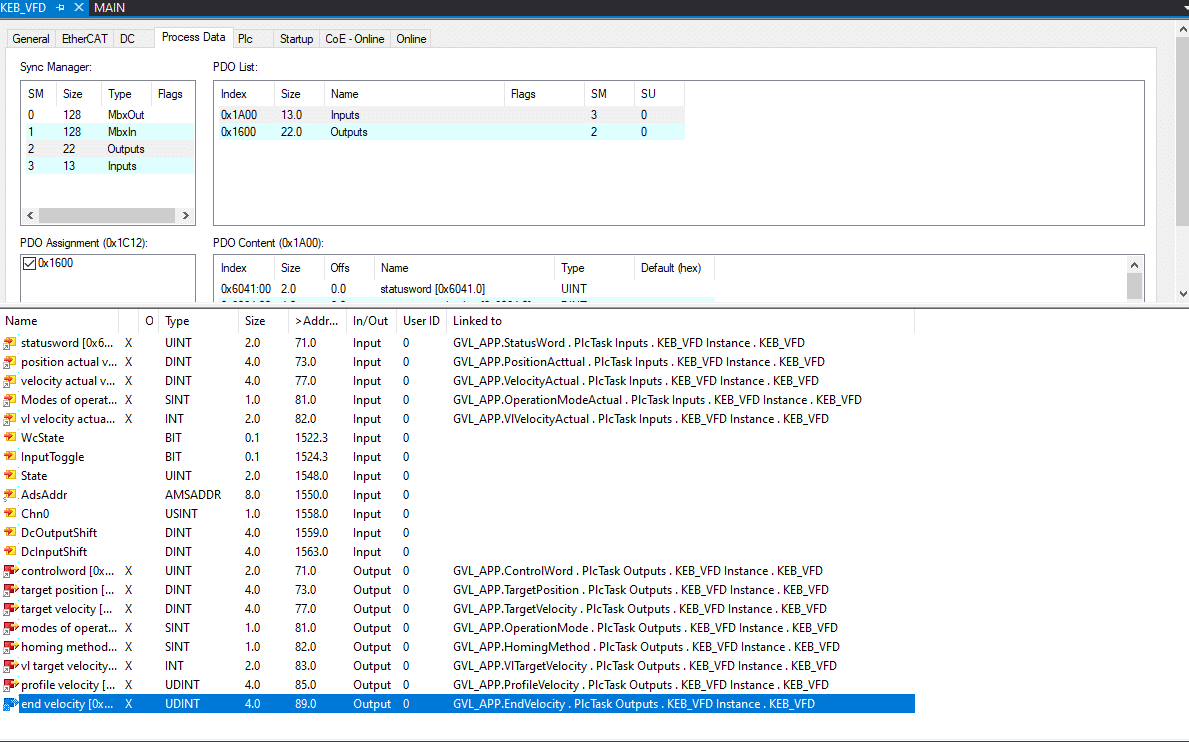This screenshot has height=742, width=1189.
Task: Click the DcOutputShift variable icon
Action: point(10,533)
